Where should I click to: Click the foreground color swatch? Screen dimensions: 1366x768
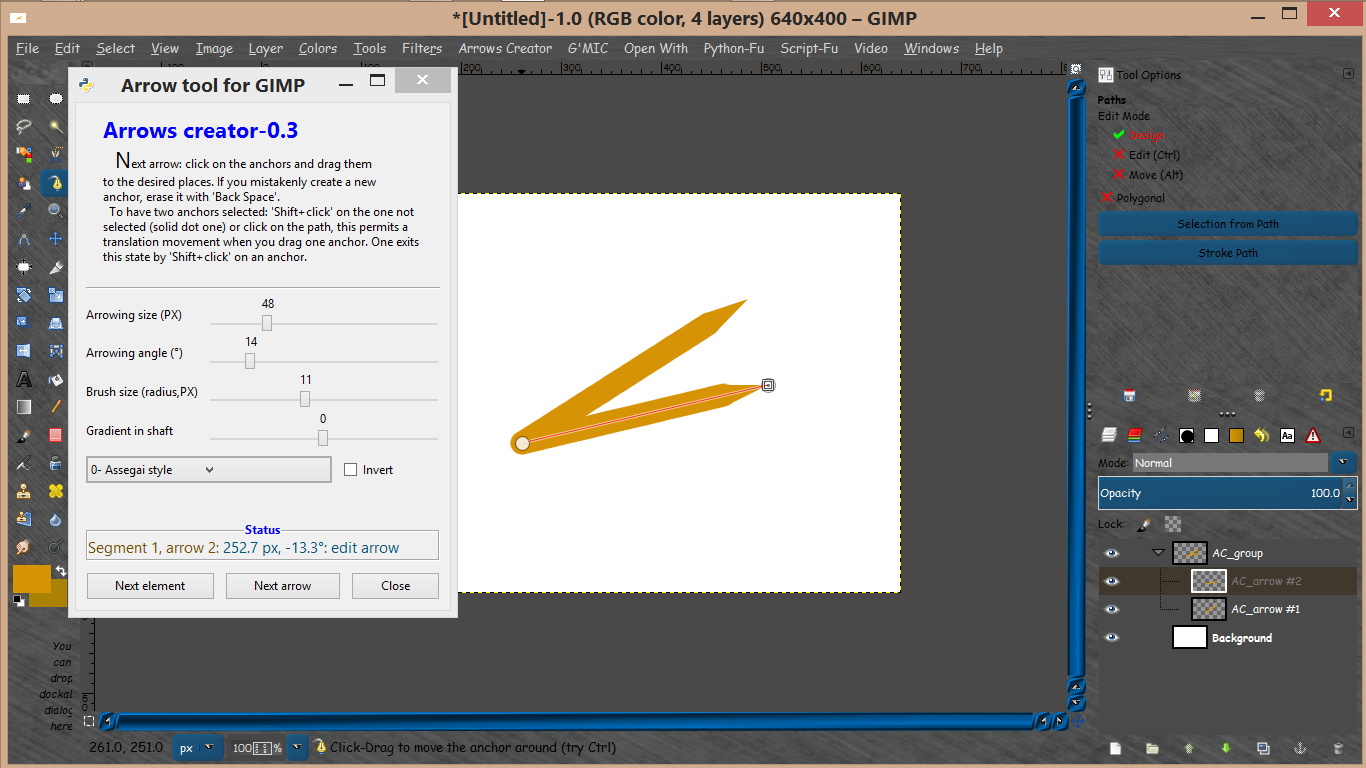pos(32,580)
